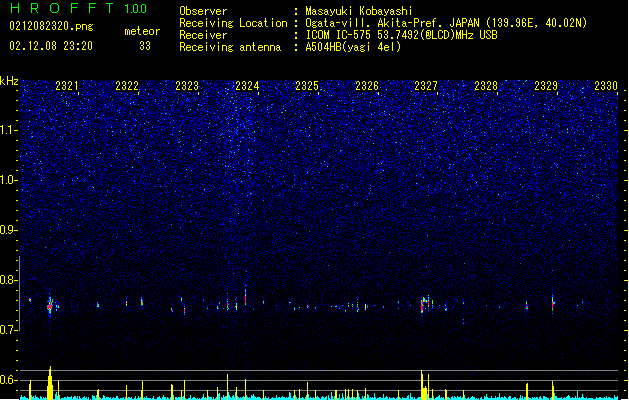Screen dimensions: 629x400
Task: Click the 0.7 kHz frequency tick label
Action: coord(9,330)
